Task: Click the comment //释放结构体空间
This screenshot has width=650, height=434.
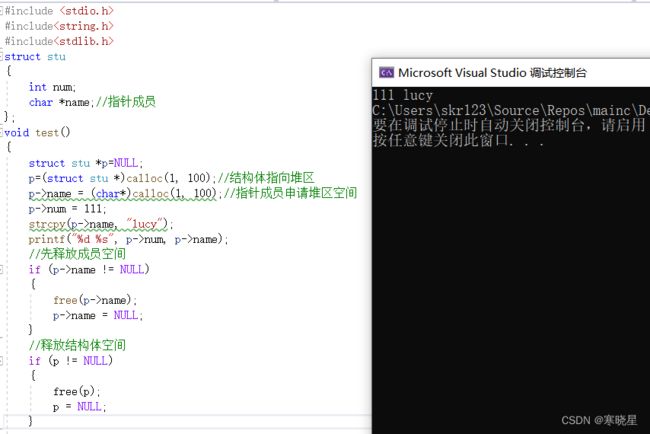Action: point(77,345)
